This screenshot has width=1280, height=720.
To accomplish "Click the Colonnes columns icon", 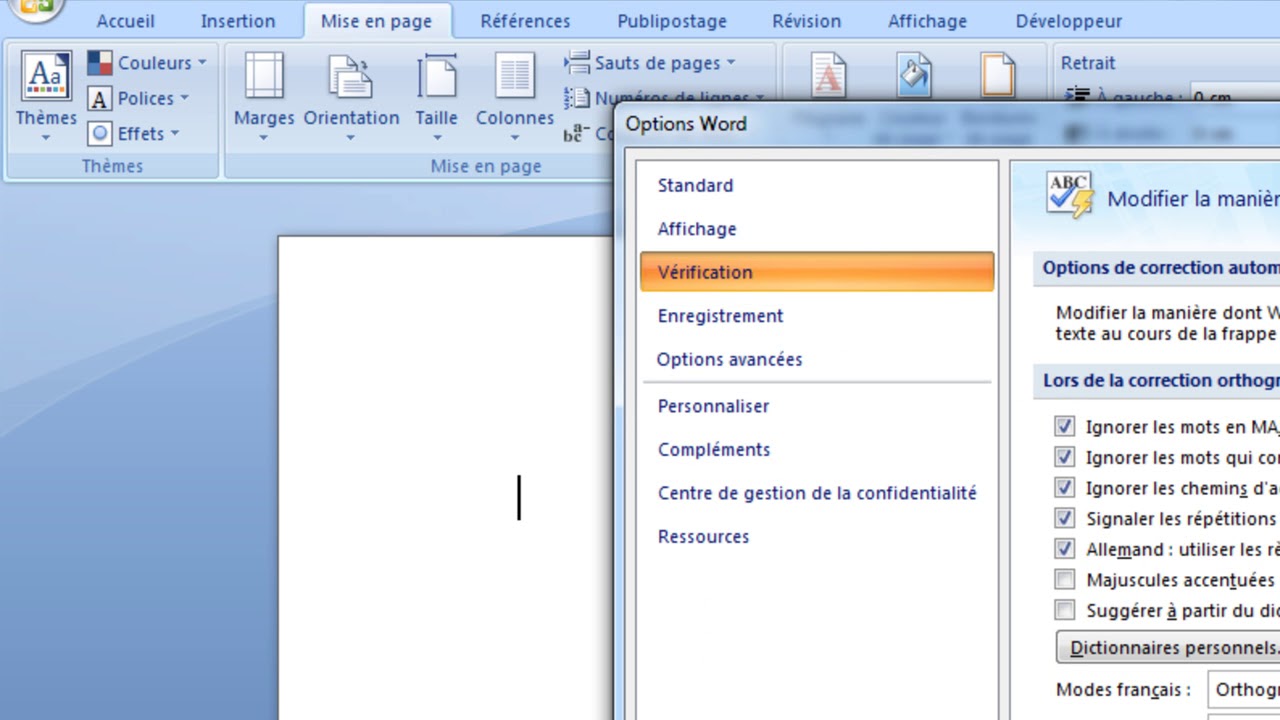I will [515, 77].
